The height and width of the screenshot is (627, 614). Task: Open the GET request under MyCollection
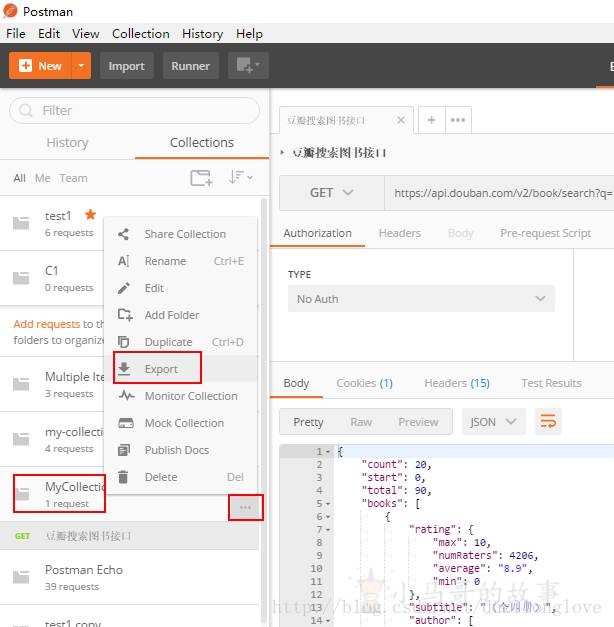click(x=129, y=536)
